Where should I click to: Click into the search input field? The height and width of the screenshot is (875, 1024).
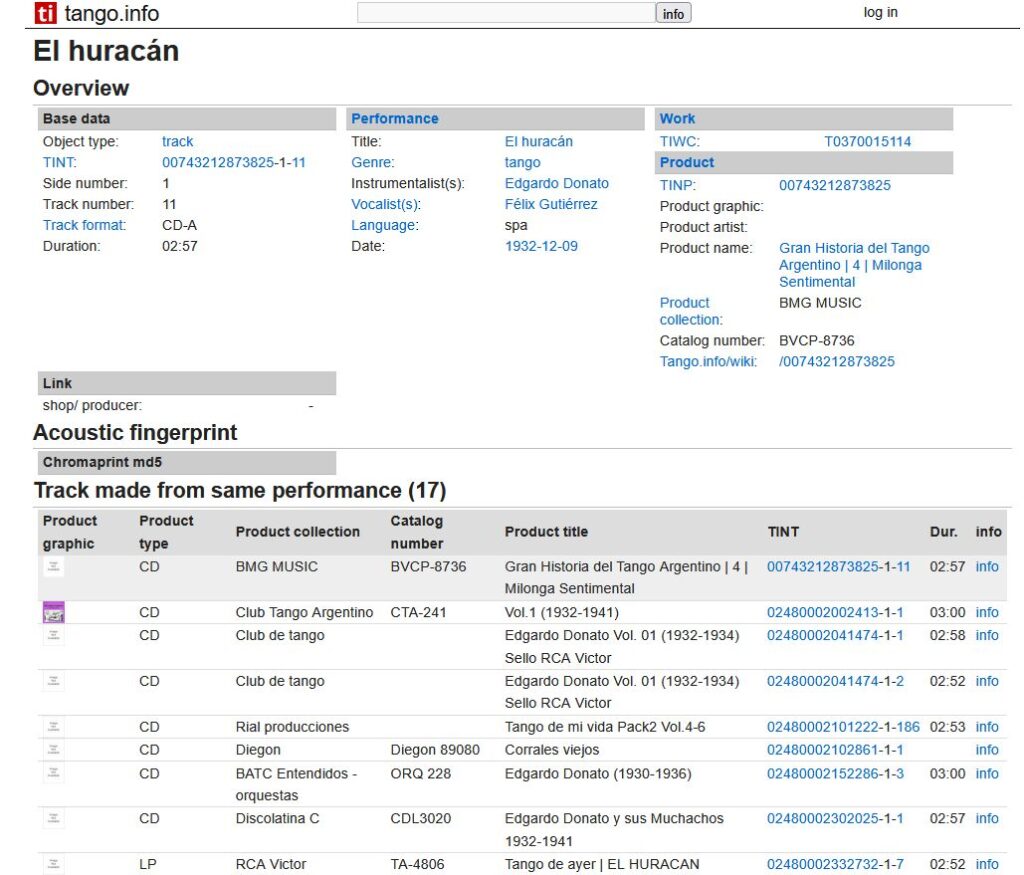(x=506, y=13)
